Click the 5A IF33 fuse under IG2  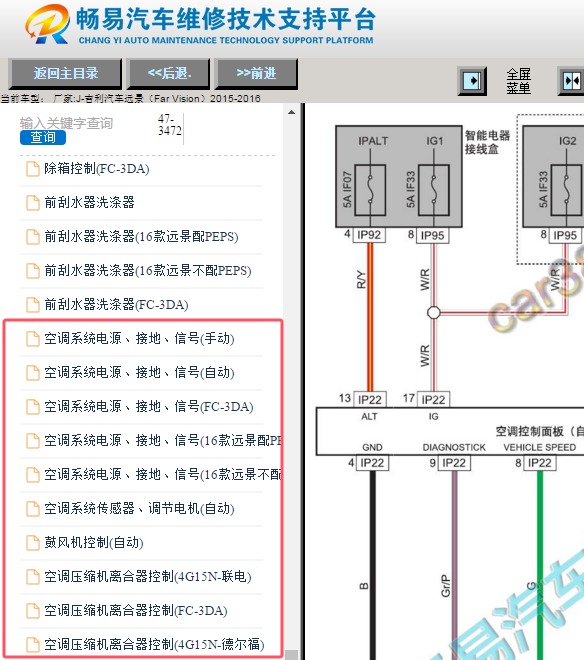pos(567,190)
